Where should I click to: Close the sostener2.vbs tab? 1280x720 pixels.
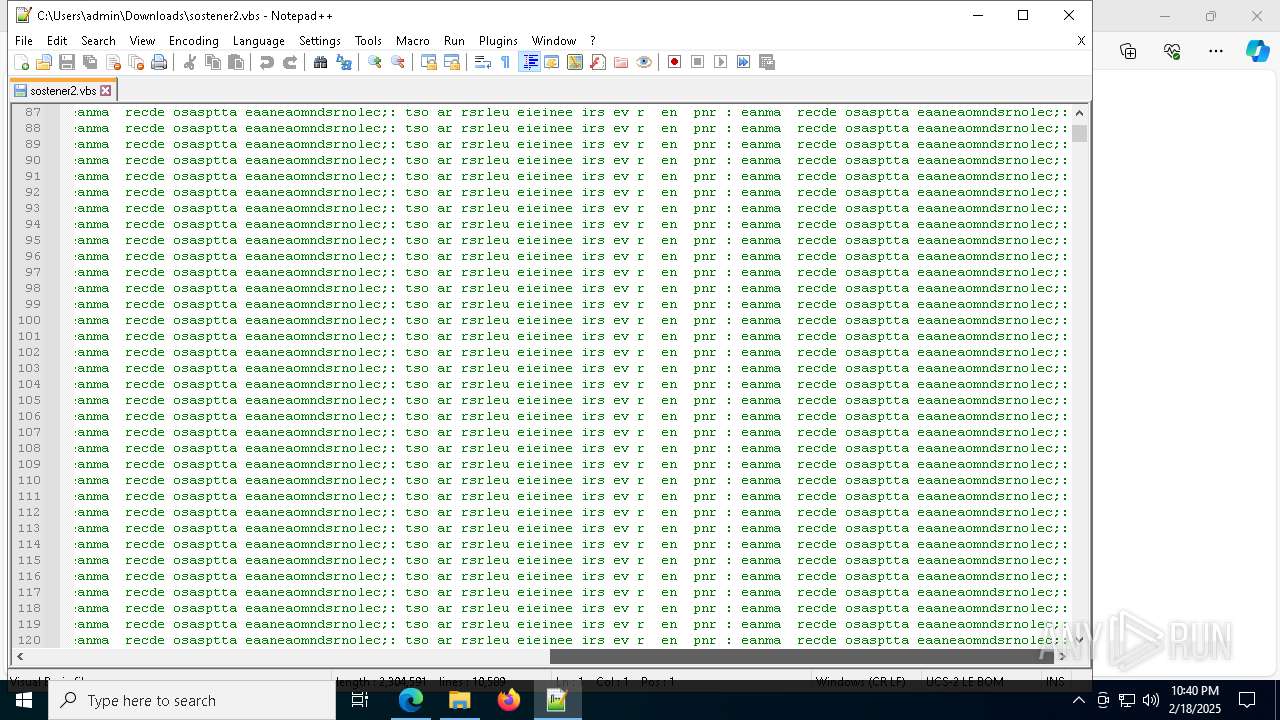point(106,90)
